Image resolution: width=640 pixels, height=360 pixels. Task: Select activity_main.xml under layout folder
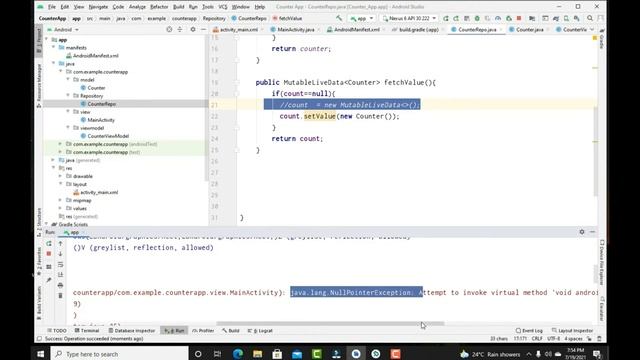pos(99,192)
